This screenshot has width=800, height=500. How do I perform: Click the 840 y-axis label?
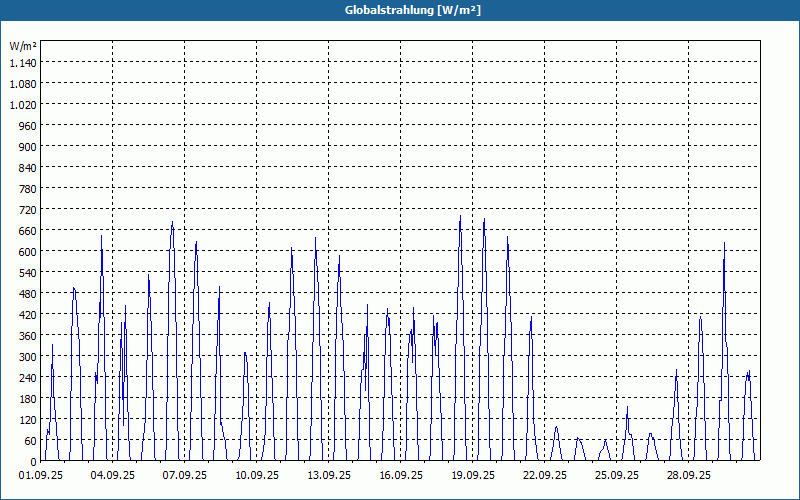point(28,167)
